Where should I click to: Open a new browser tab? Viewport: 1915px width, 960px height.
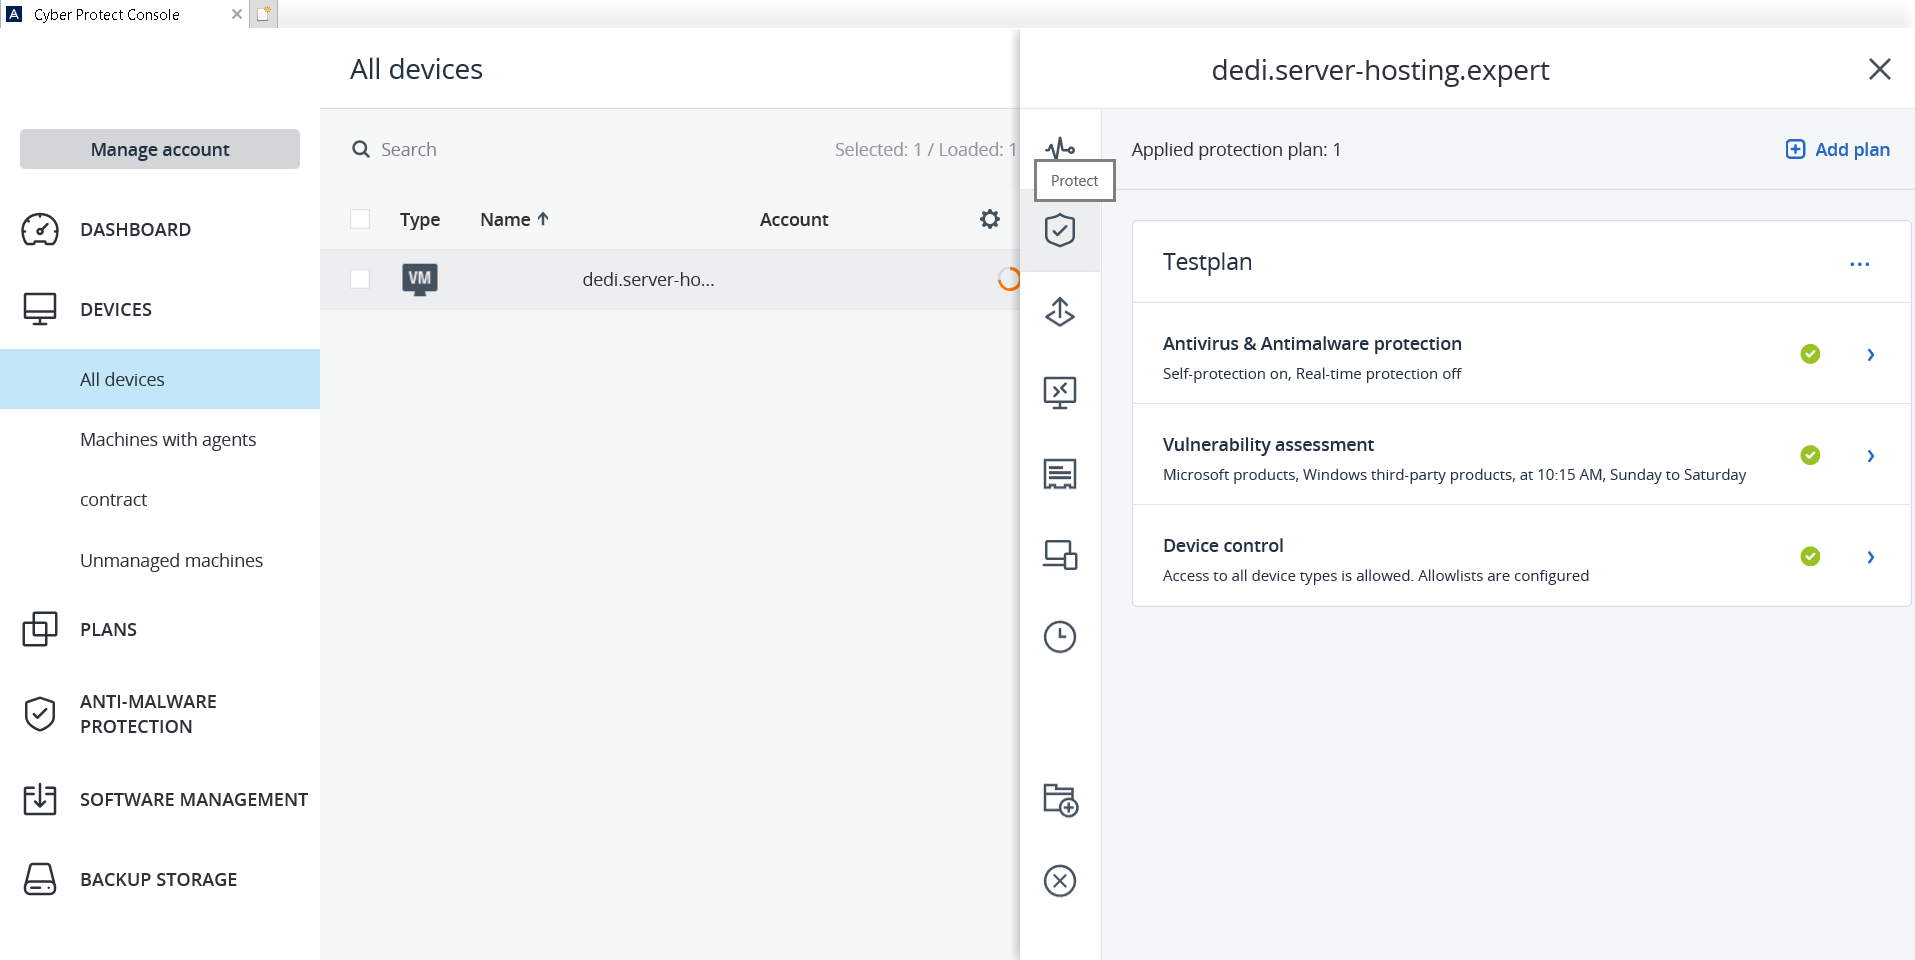click(x=264, y=14)
